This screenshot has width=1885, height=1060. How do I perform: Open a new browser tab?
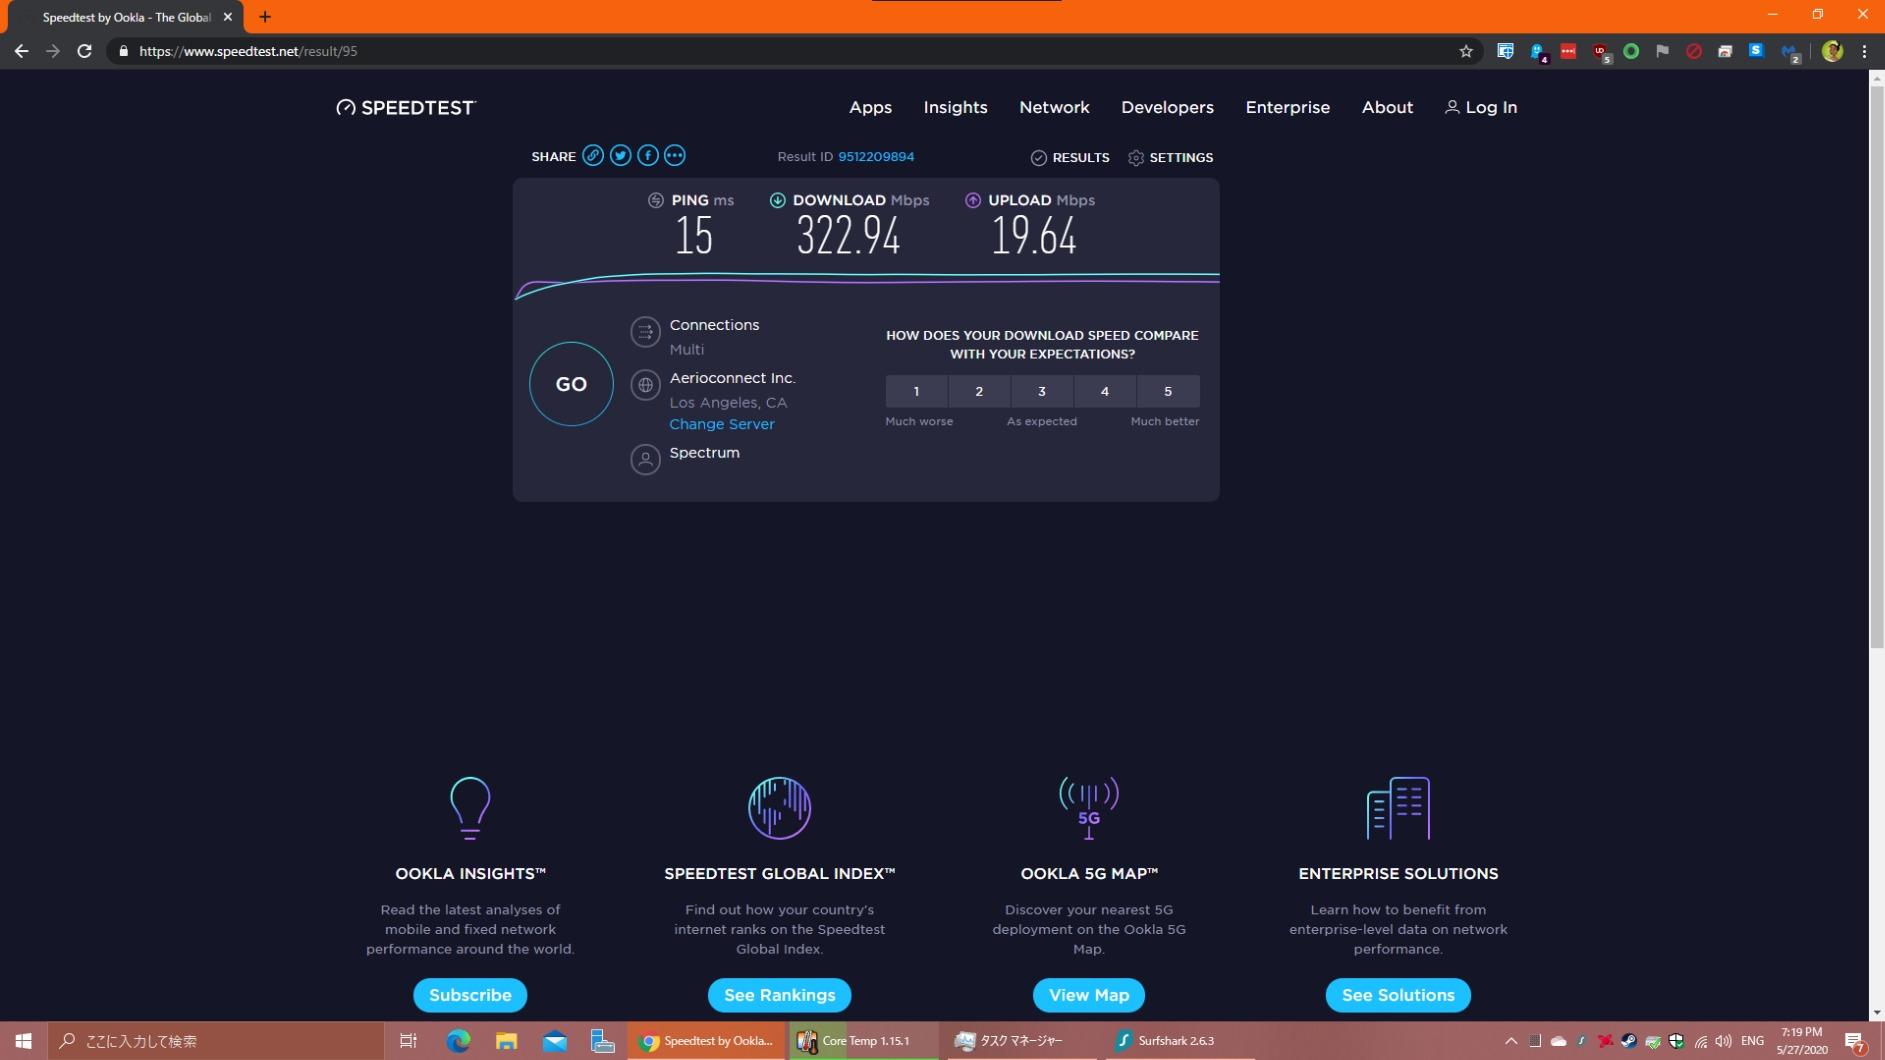click(x=265, y=17)
